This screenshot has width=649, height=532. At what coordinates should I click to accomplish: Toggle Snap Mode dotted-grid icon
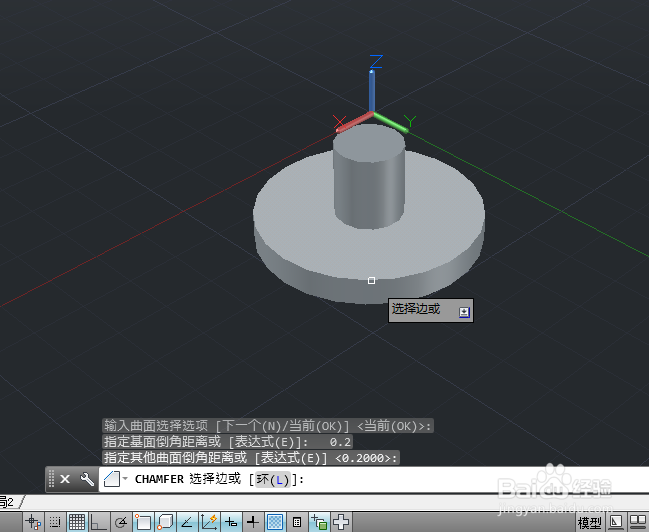[55, 522]
